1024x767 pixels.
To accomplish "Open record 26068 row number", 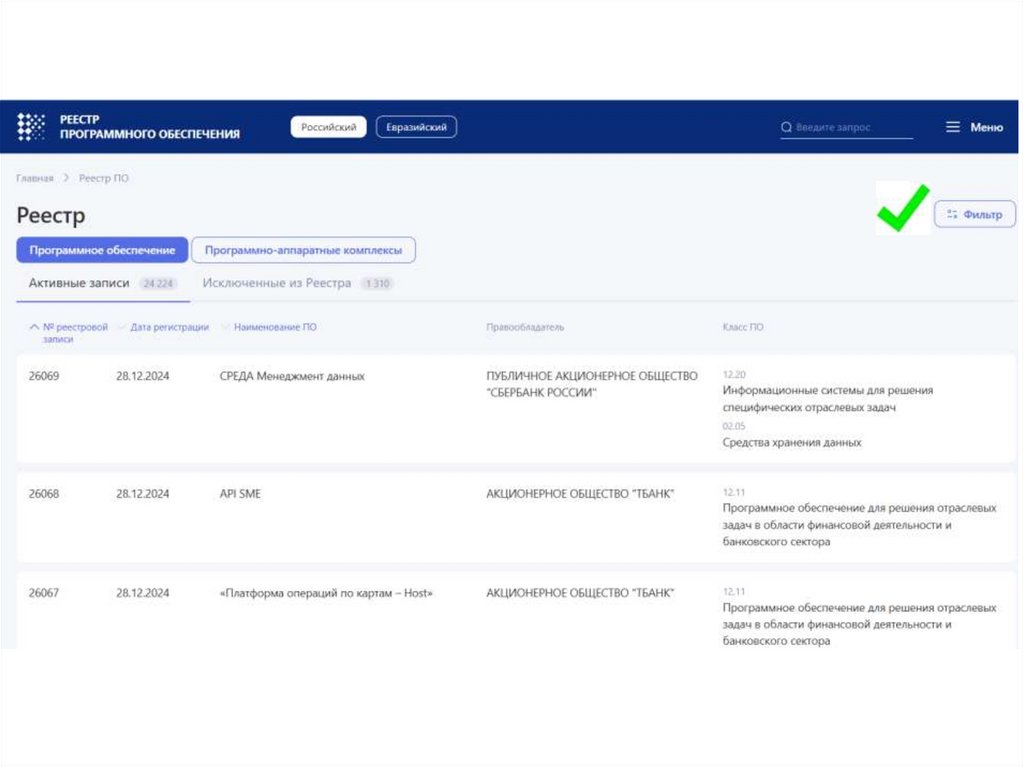I will click(44, 493).
